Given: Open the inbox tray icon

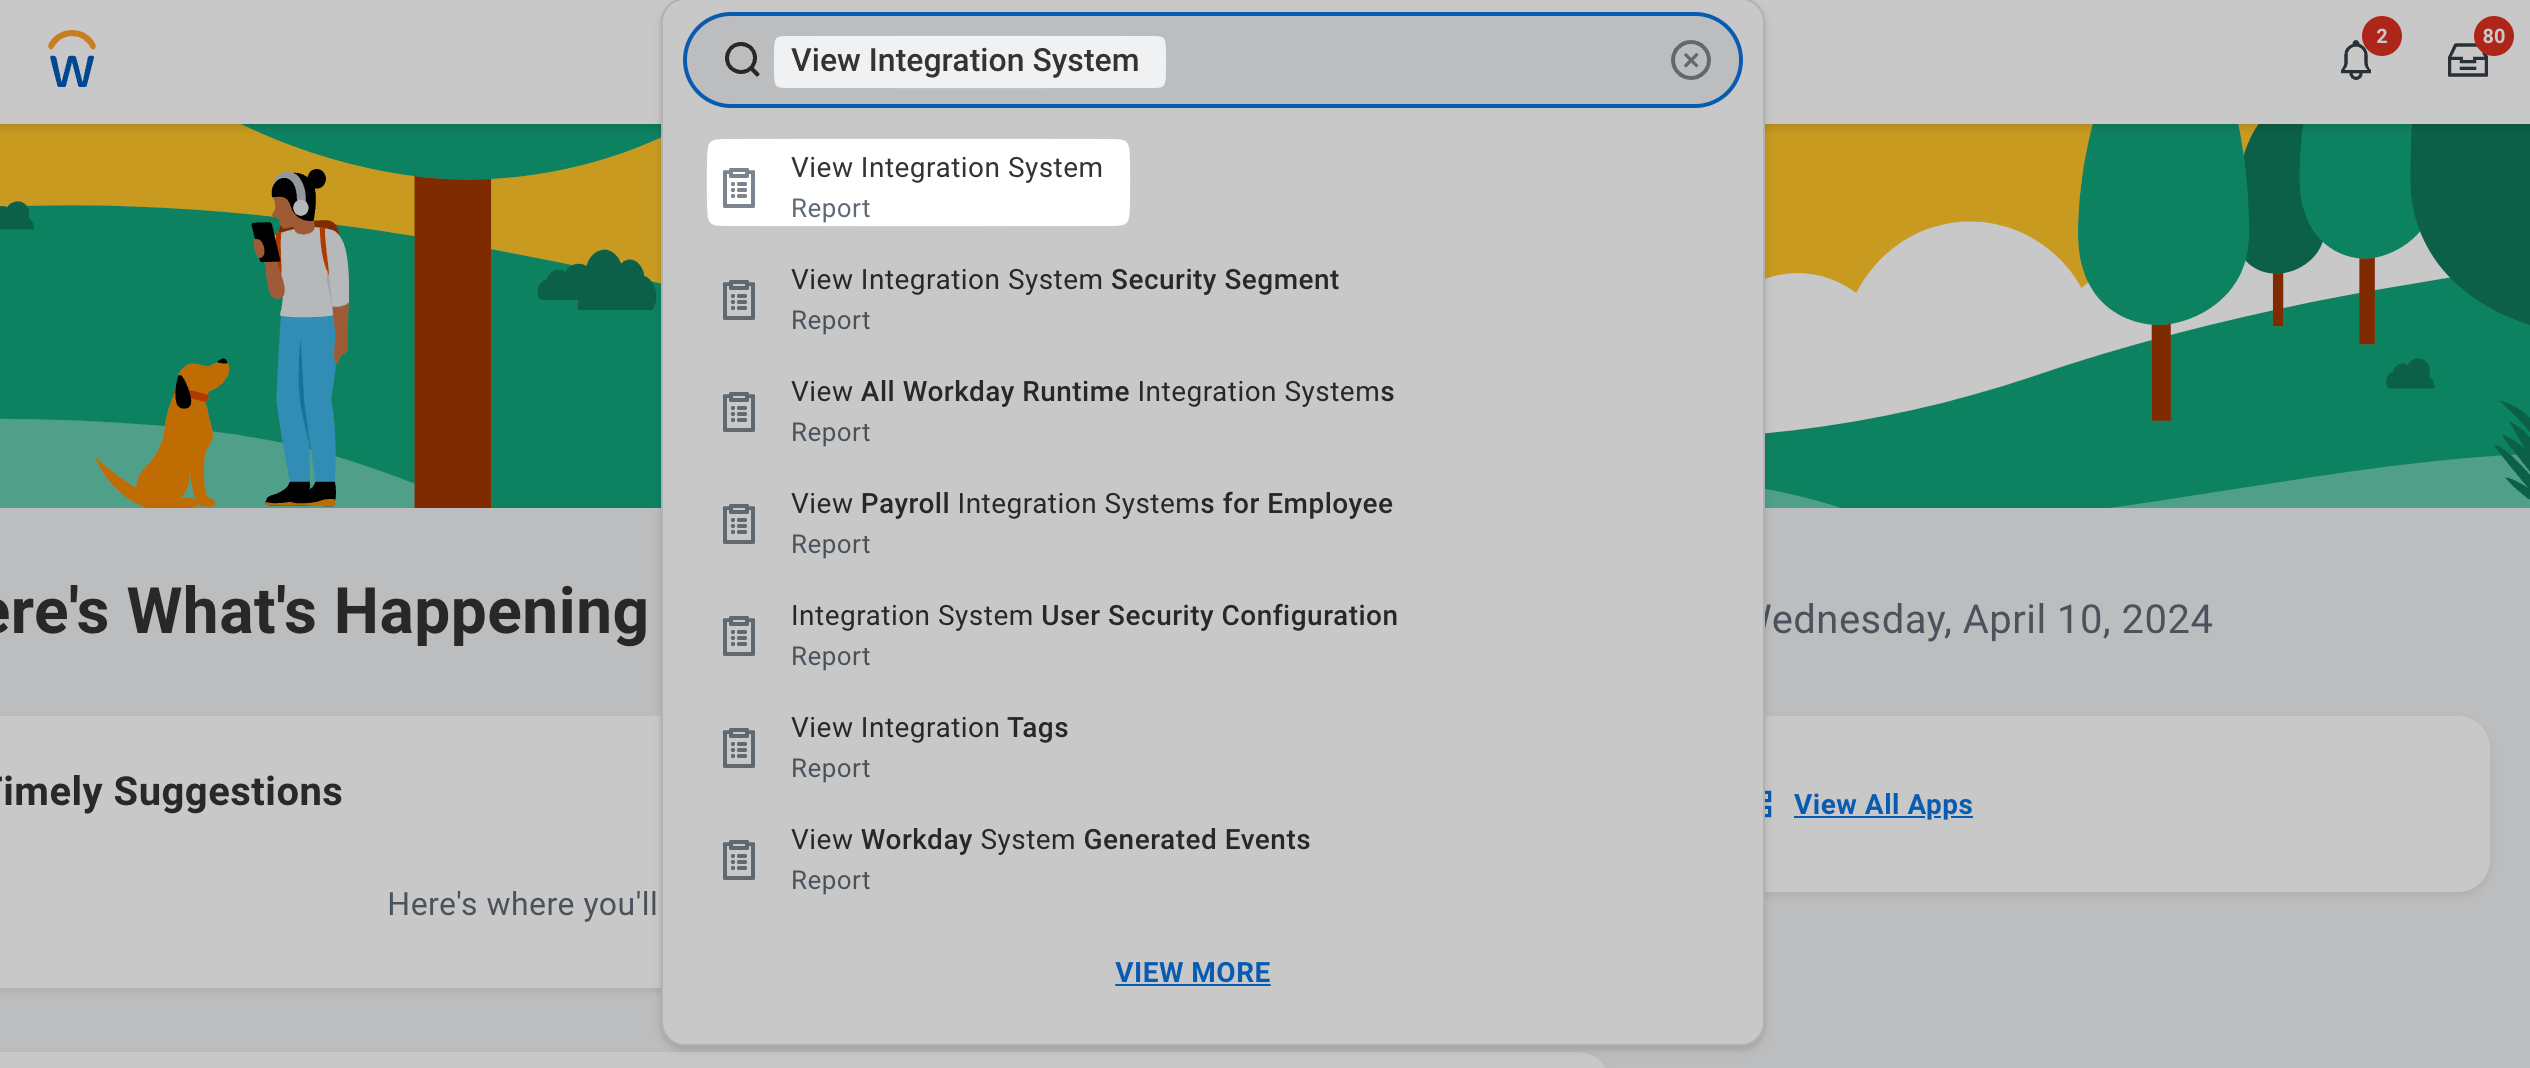Looking at the screenshot, I should (2467, 62).
